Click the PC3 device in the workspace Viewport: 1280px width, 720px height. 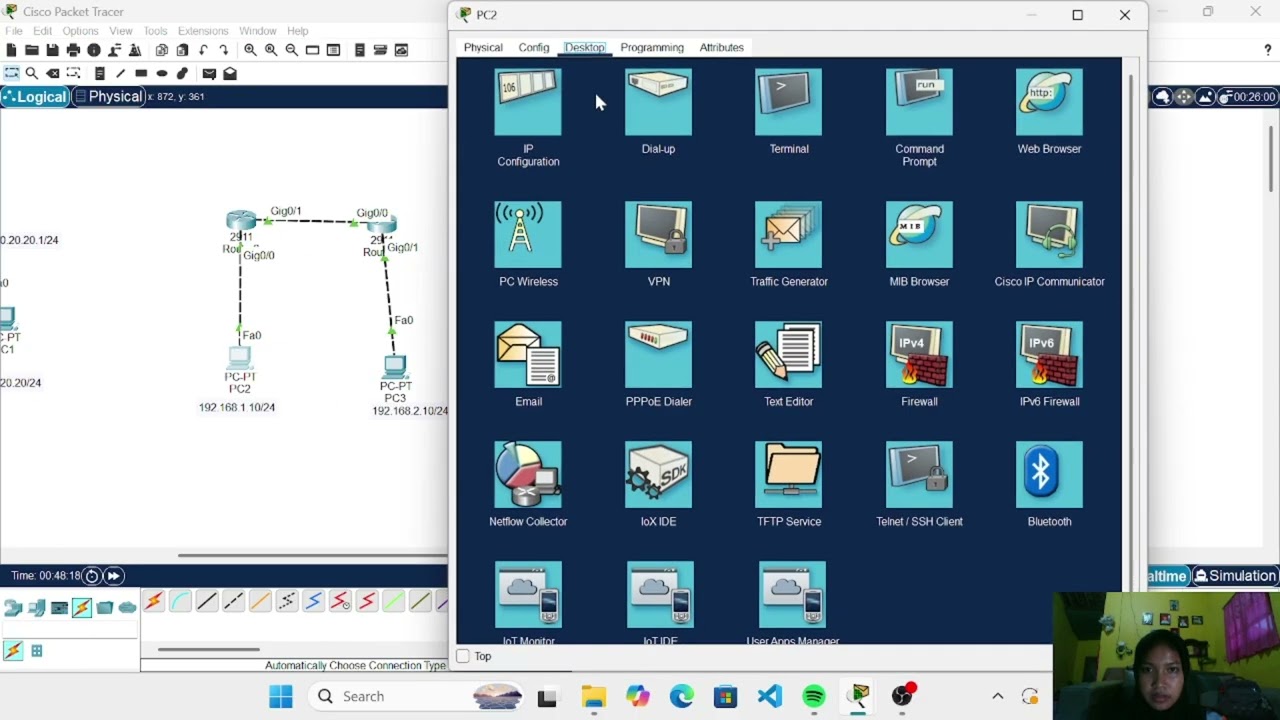coord(395,367)
